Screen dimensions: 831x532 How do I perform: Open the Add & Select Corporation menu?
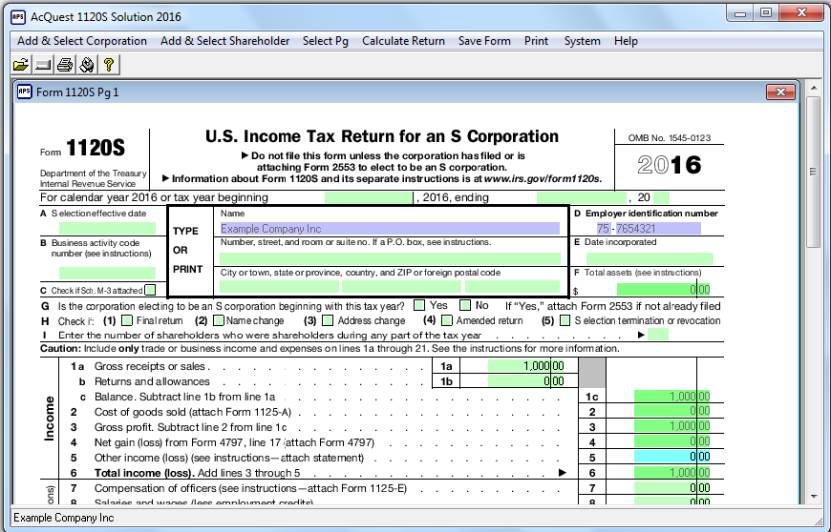click(x=82, y=41)
